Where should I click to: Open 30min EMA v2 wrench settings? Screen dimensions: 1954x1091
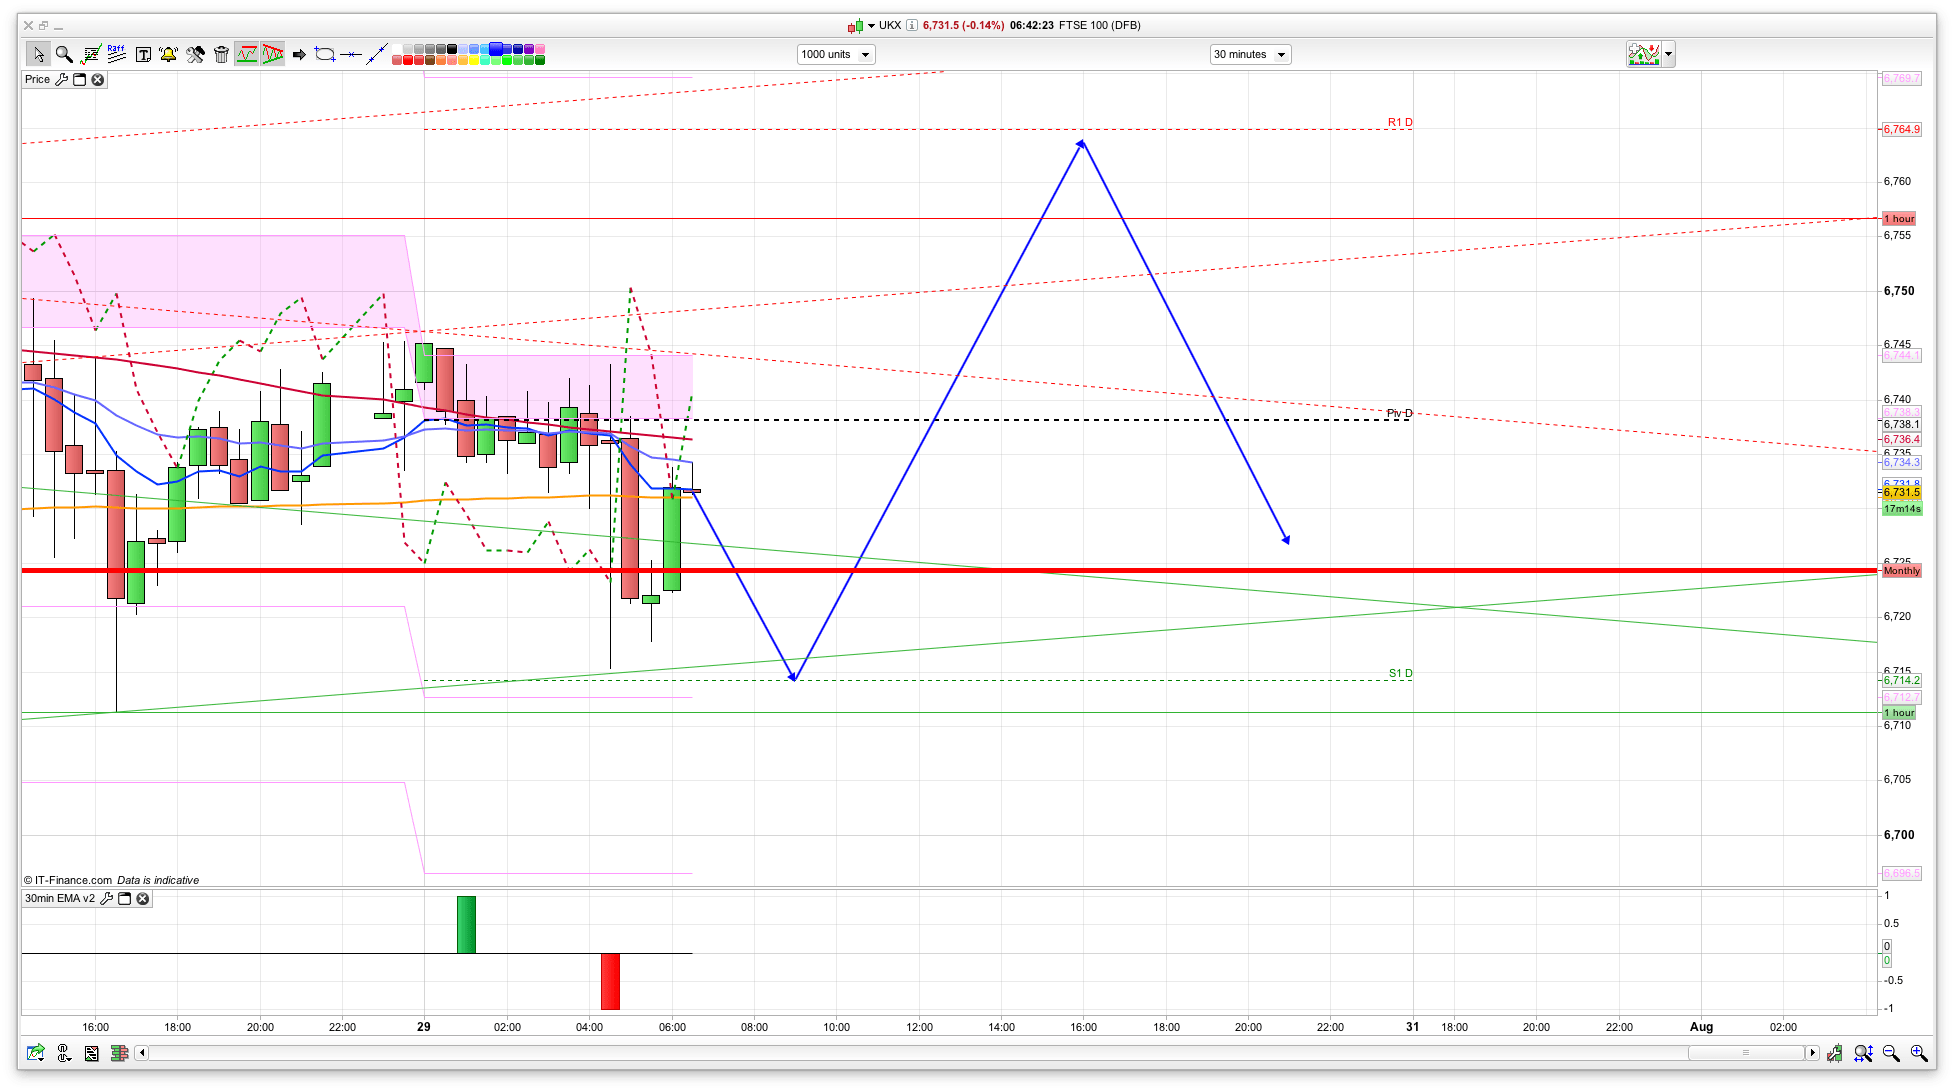point(107,898)
